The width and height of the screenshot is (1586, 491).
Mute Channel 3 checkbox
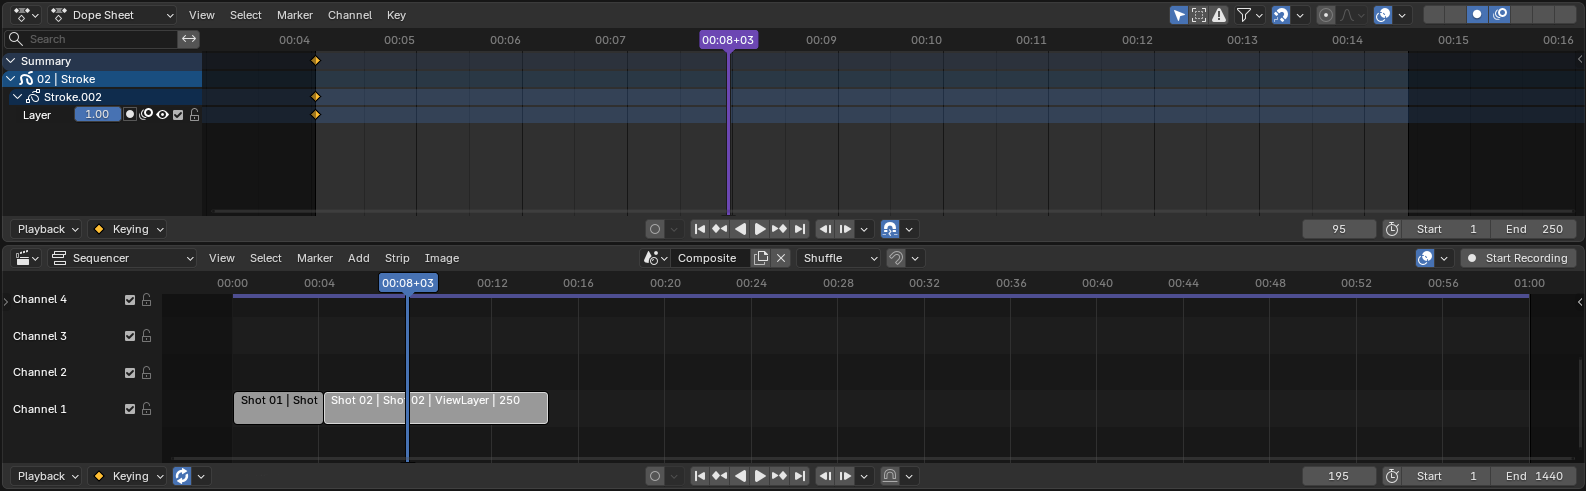(130, 336)
